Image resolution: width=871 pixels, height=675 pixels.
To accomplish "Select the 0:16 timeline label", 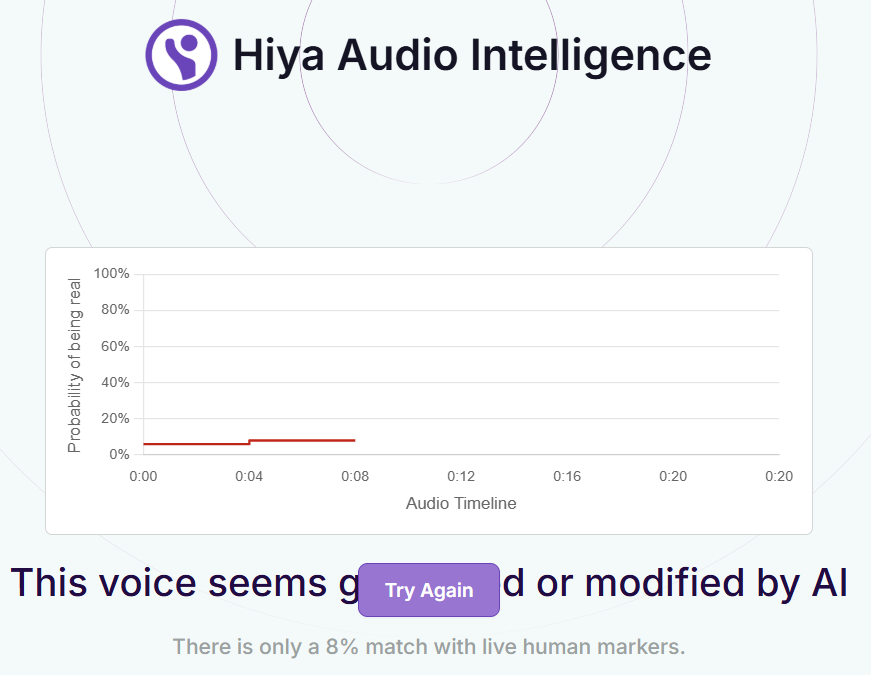I will 567,476.
